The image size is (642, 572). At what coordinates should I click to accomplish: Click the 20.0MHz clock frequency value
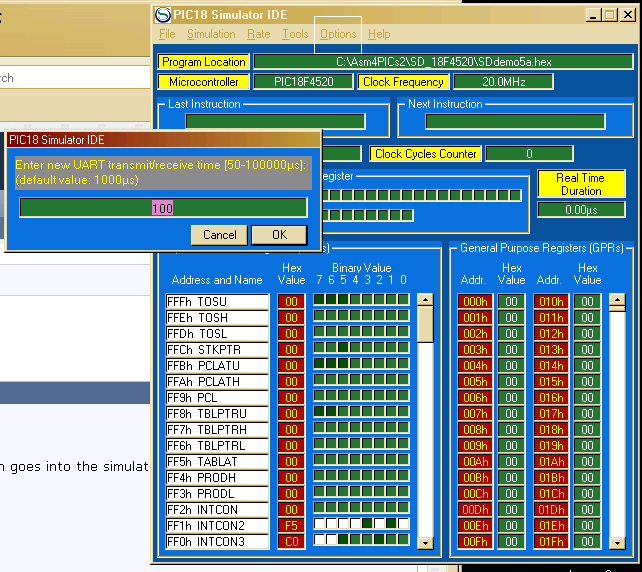[504, 82]
